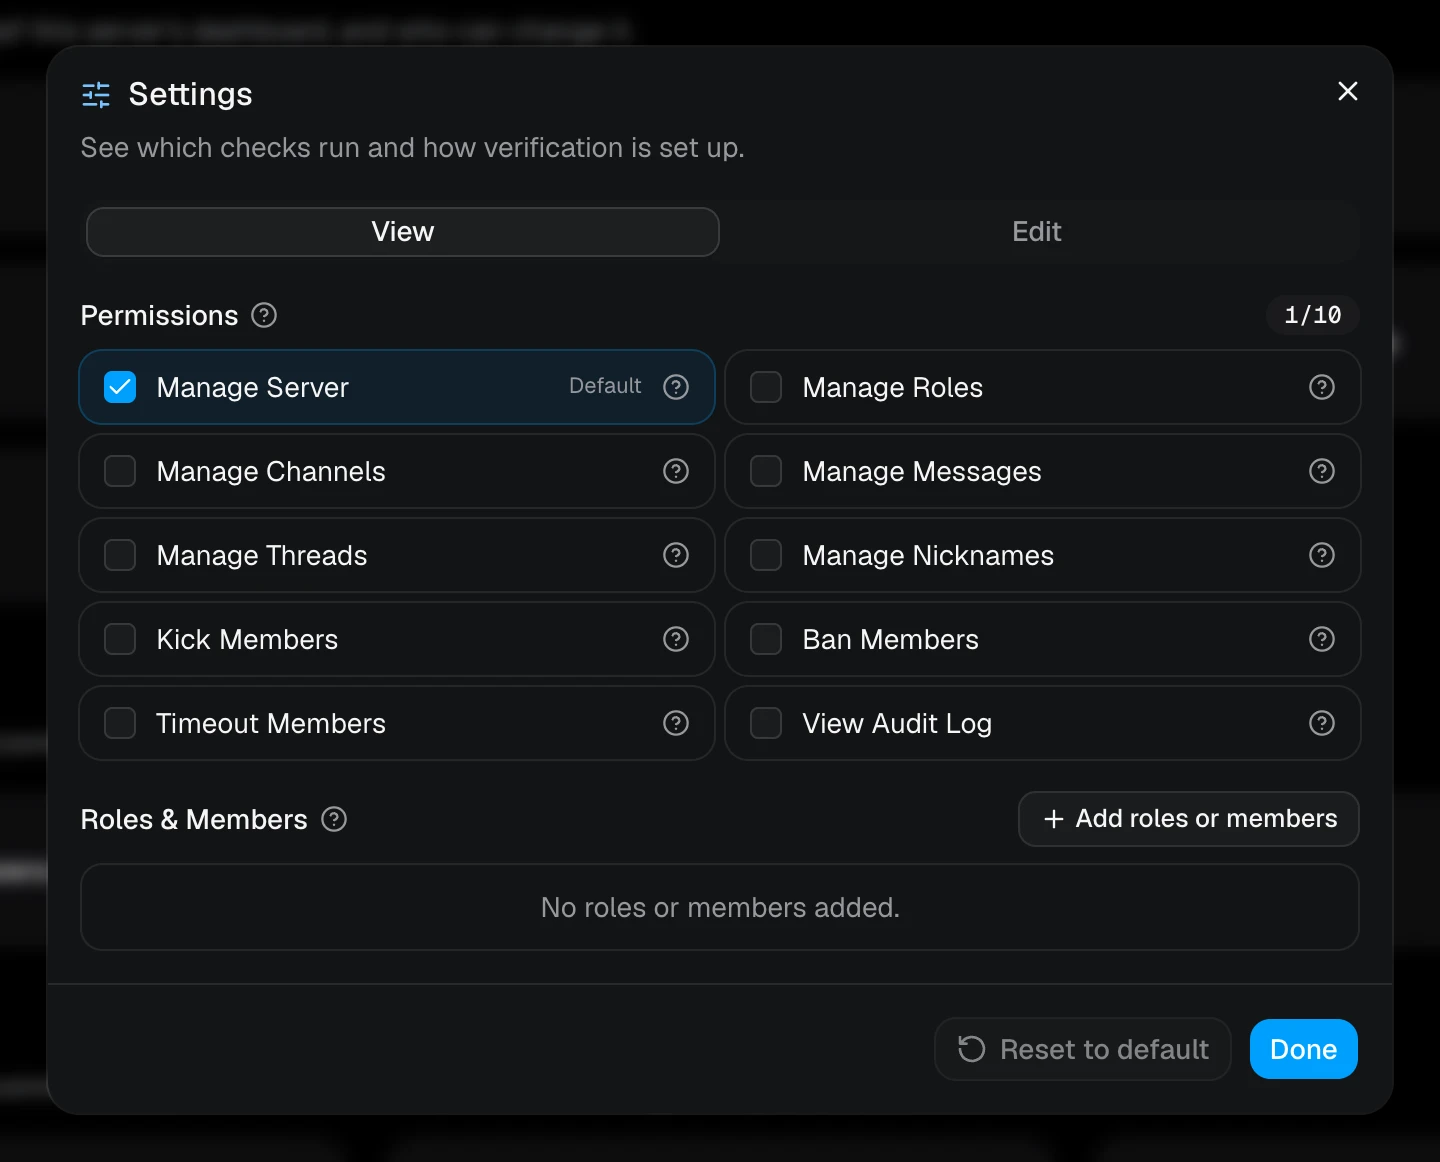
Task: Switch to the View tab
Action: tap(403, 232)
